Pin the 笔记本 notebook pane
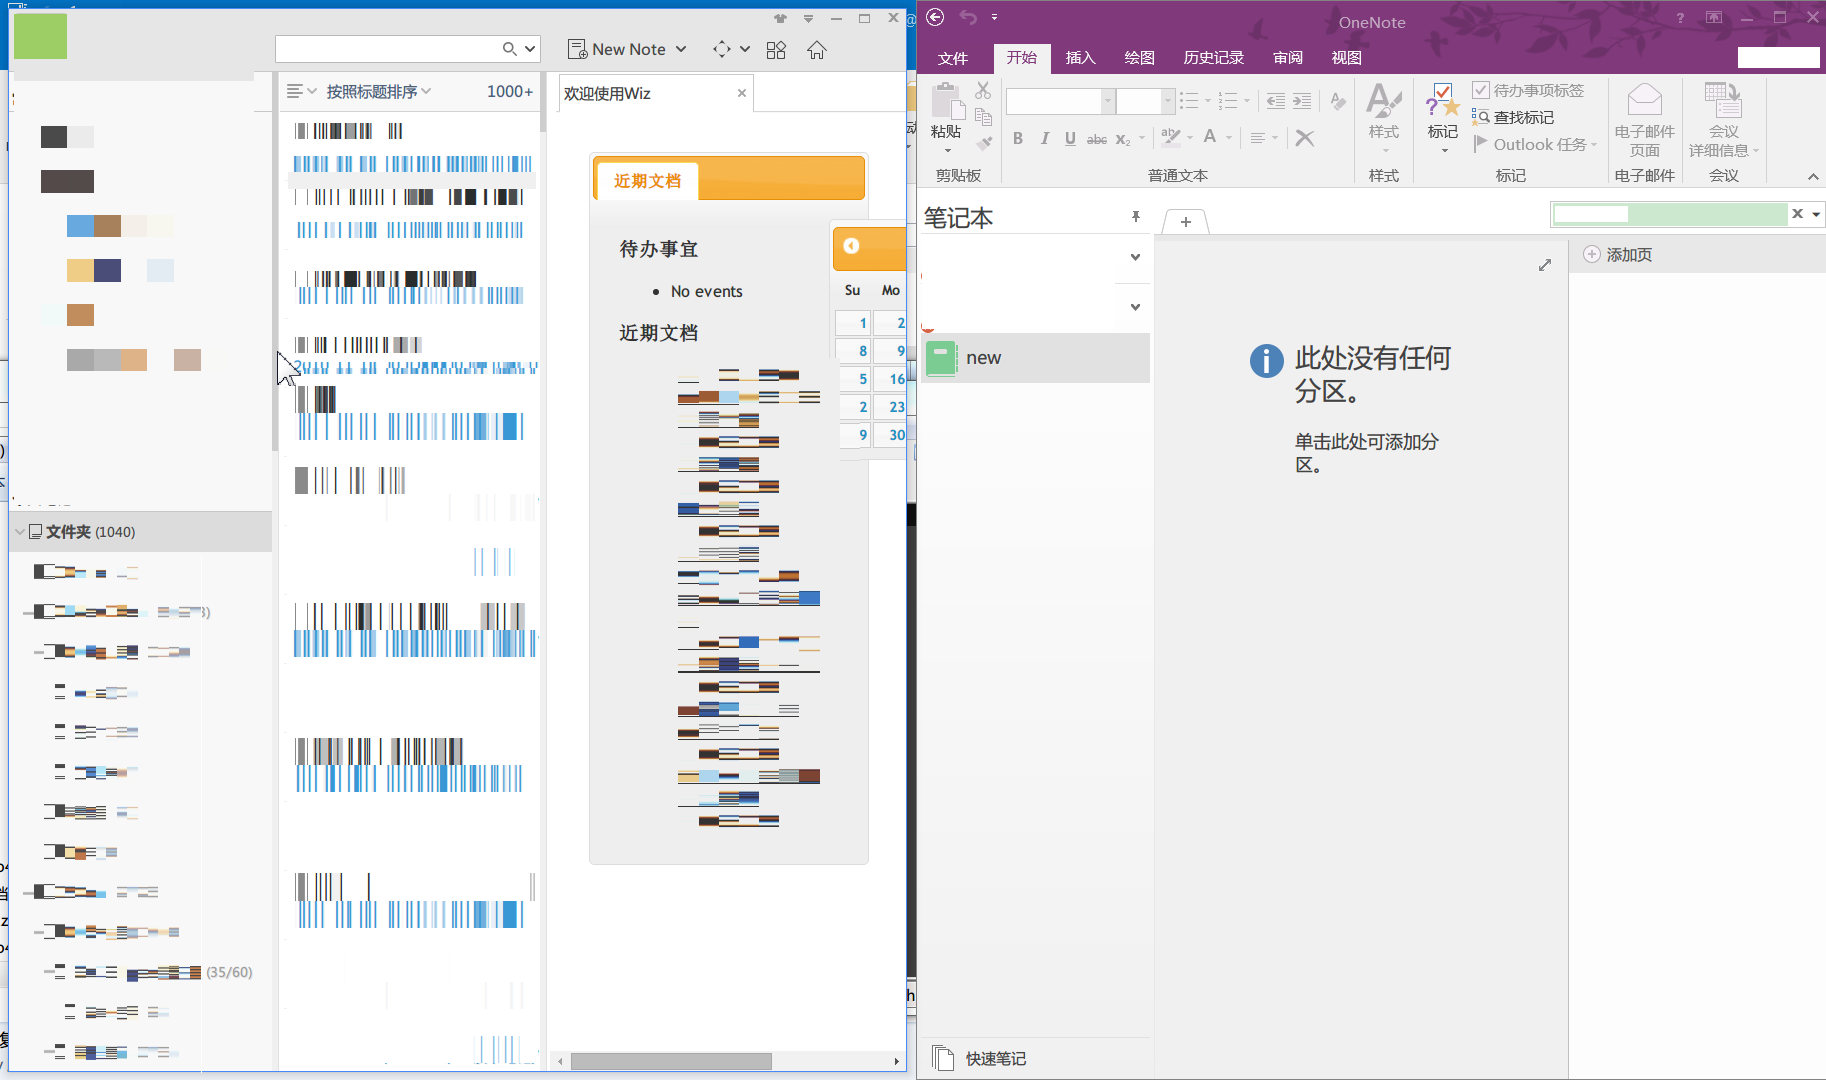The width and height of the screenshot is (1826, 1080). tap(1136, 217)
